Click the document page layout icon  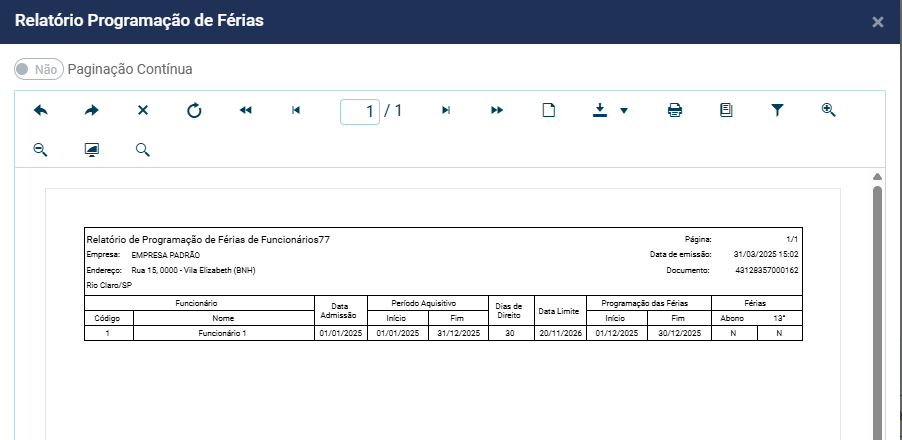tap(726, 111)
